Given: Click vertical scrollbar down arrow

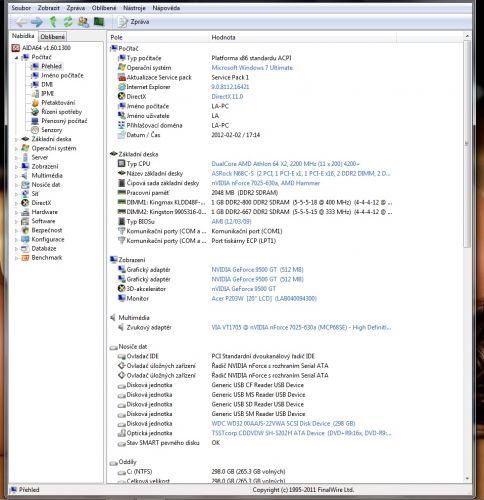Looking at the screenshot, I should [467, 479].
